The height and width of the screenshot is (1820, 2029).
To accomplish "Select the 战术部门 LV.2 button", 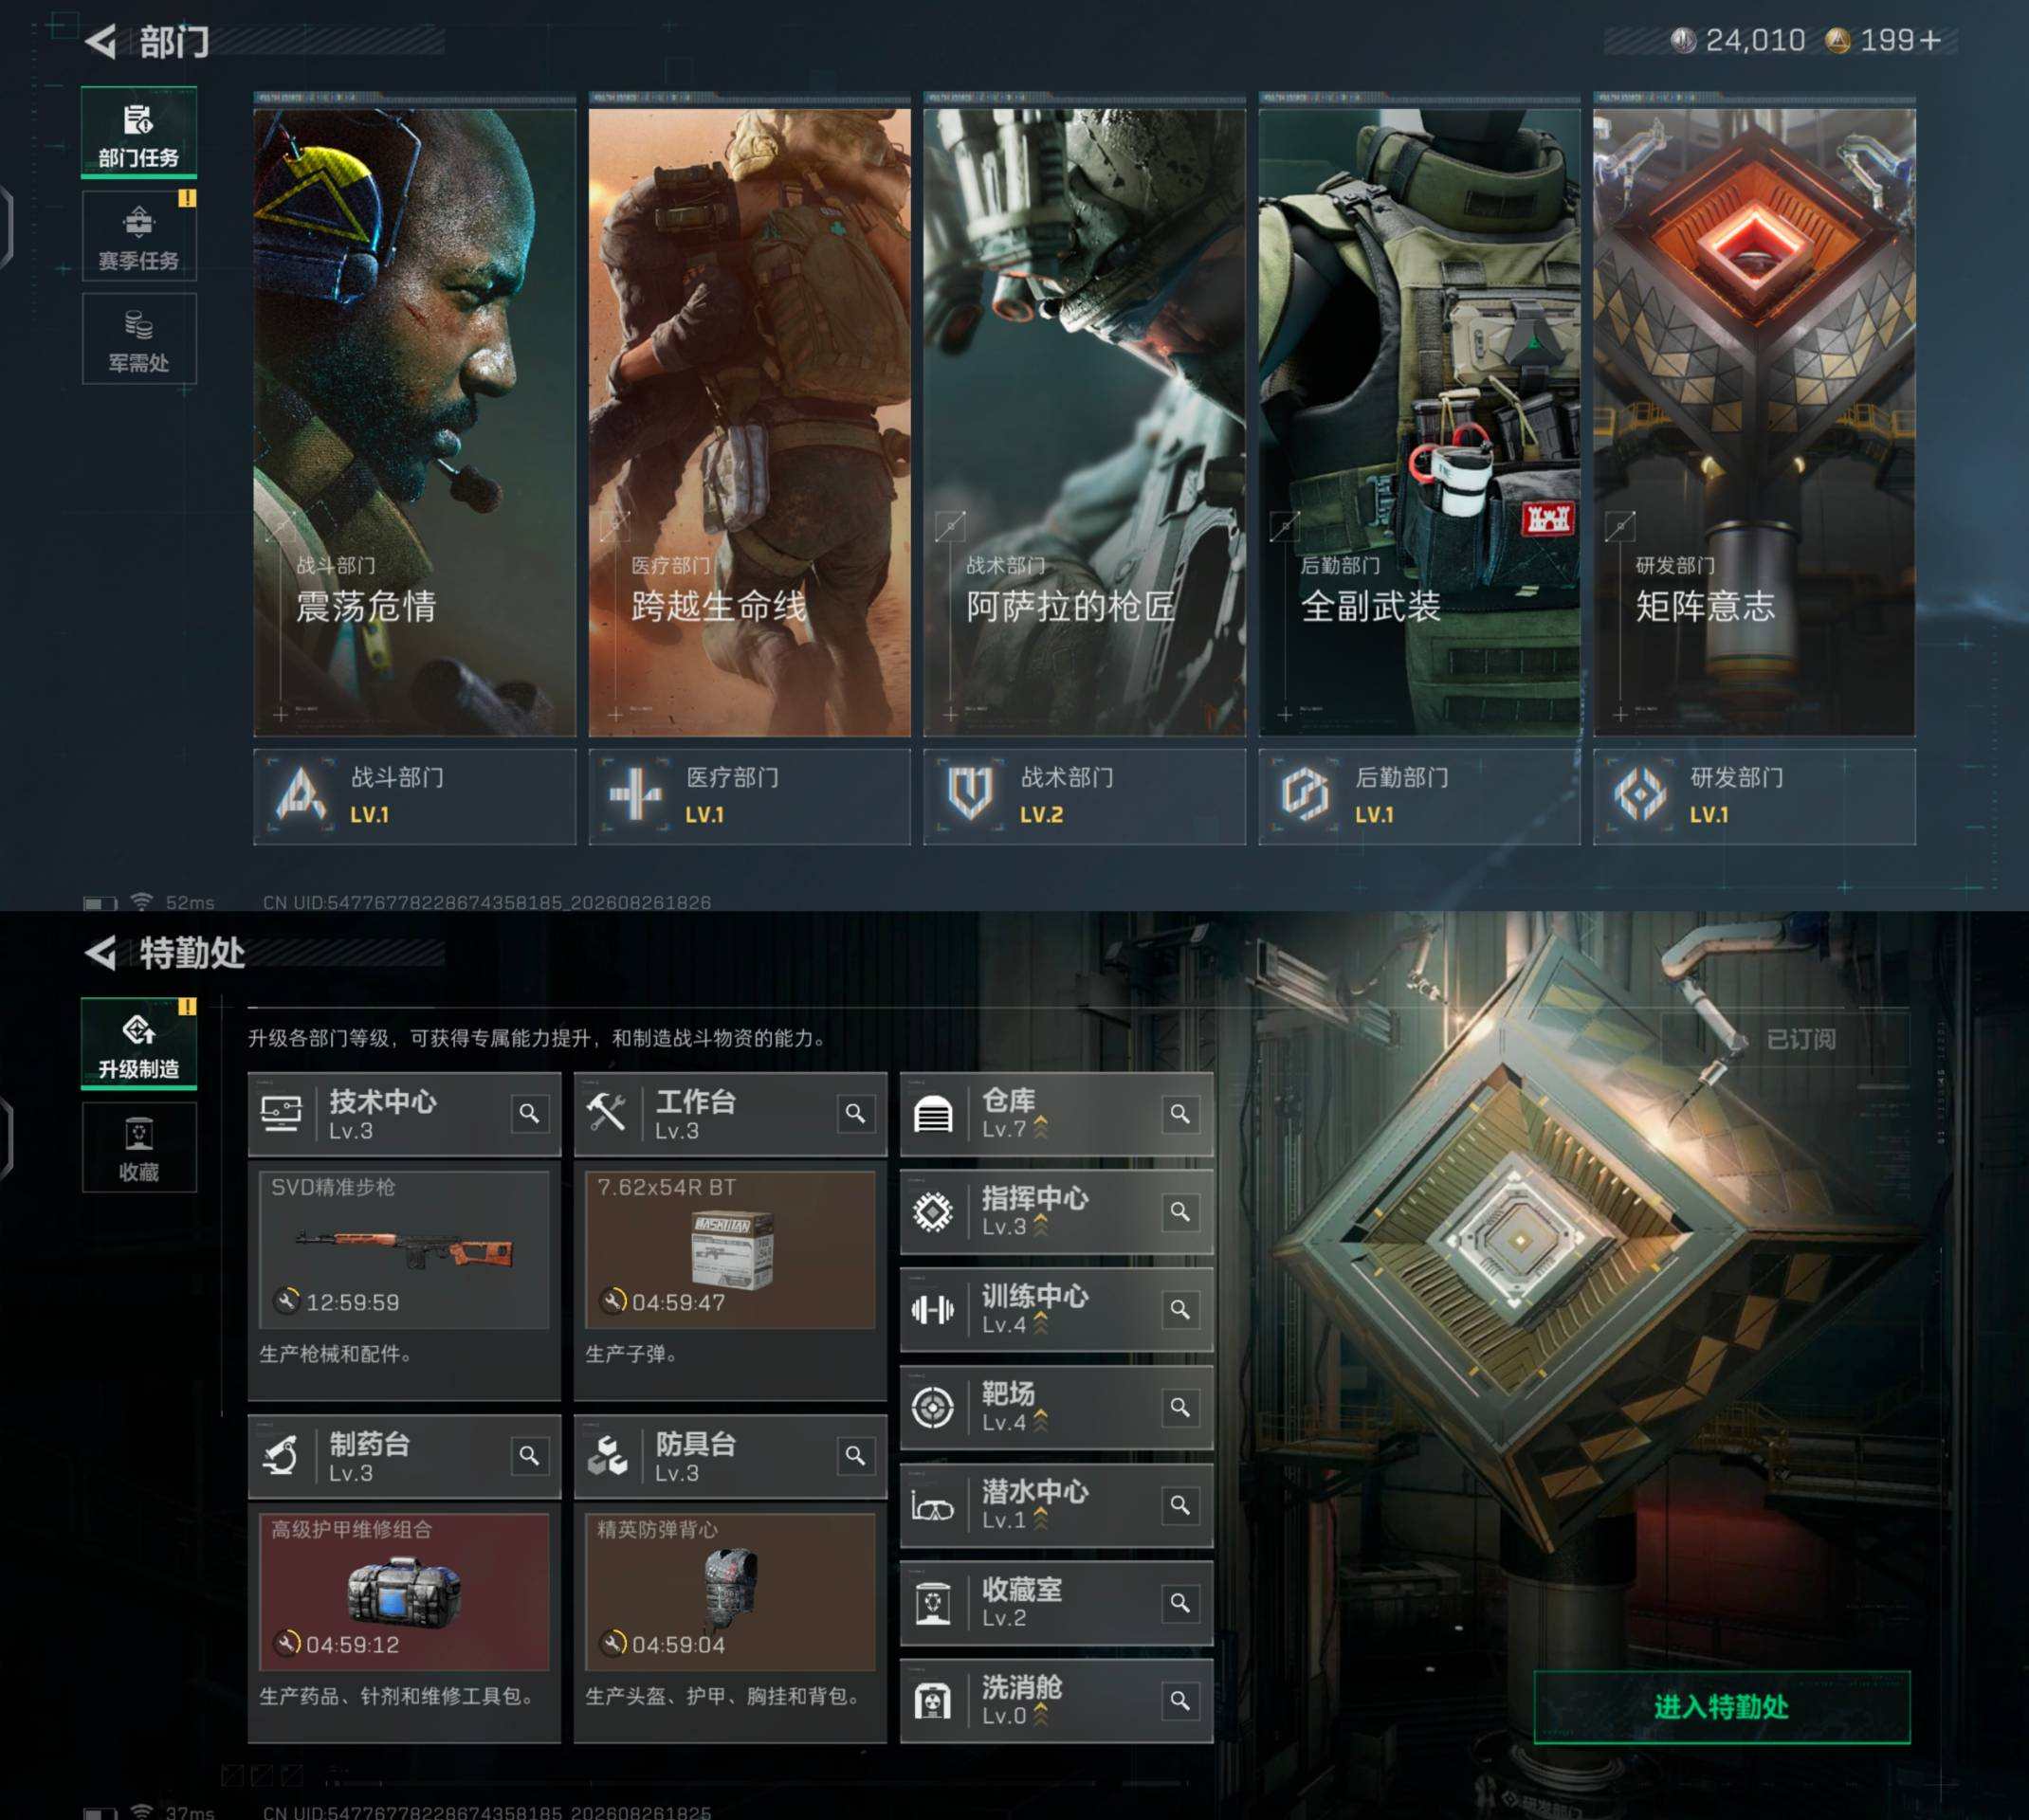I will [1084, 797].
